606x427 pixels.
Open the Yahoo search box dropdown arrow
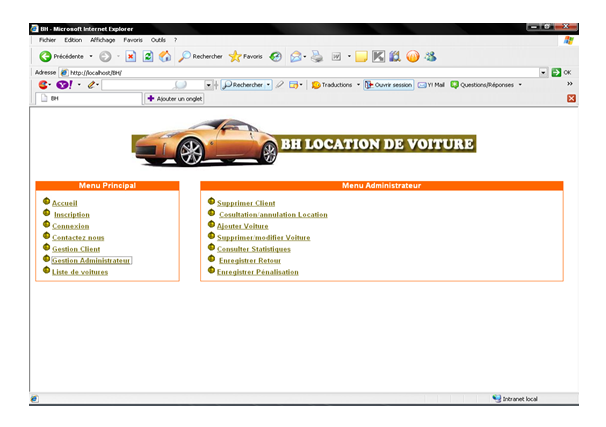(x=208, y=85)
